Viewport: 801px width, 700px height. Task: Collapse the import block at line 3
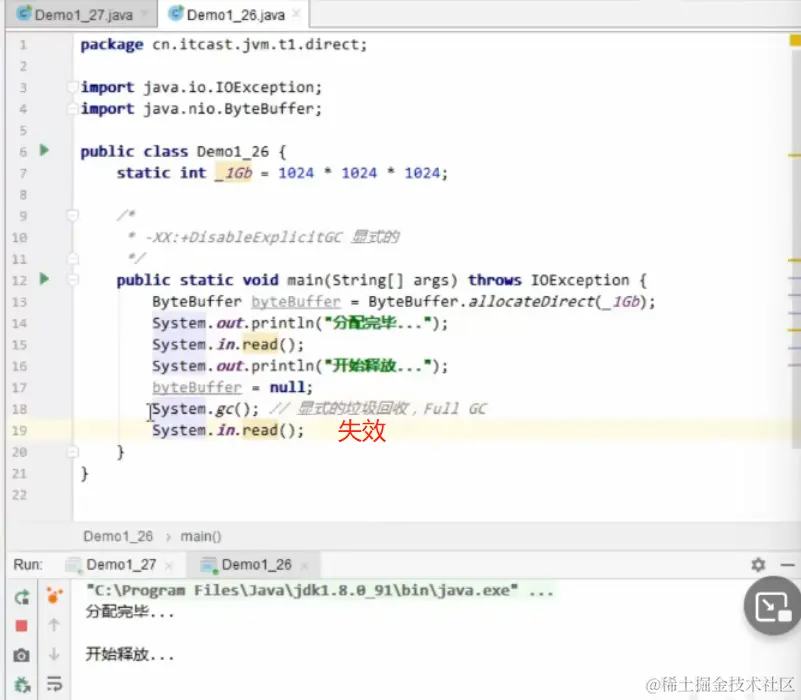point(73,87)
